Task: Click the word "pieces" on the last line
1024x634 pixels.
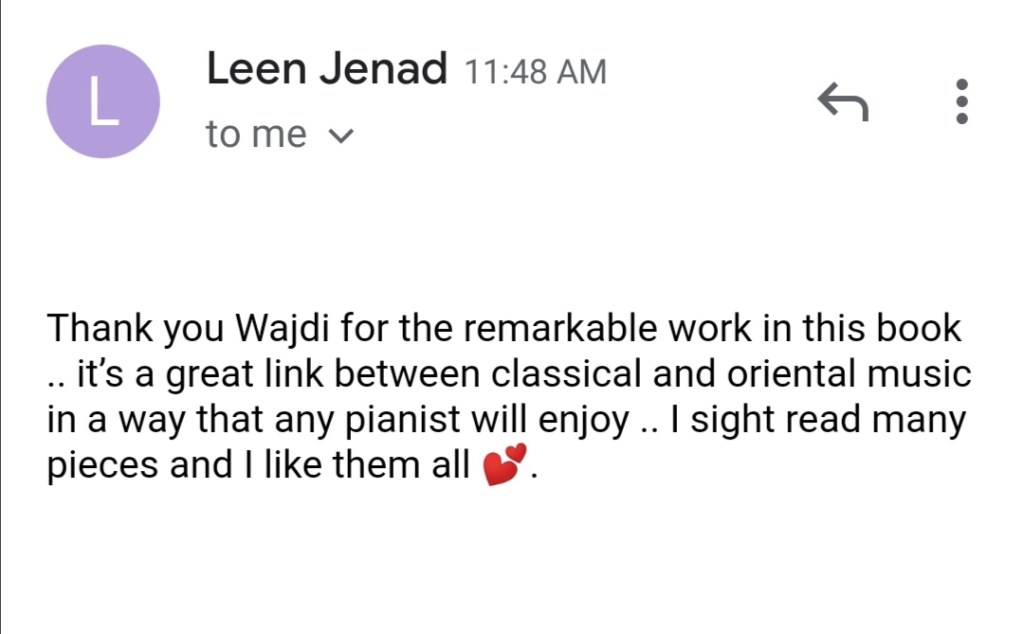Action: point(102,466)
